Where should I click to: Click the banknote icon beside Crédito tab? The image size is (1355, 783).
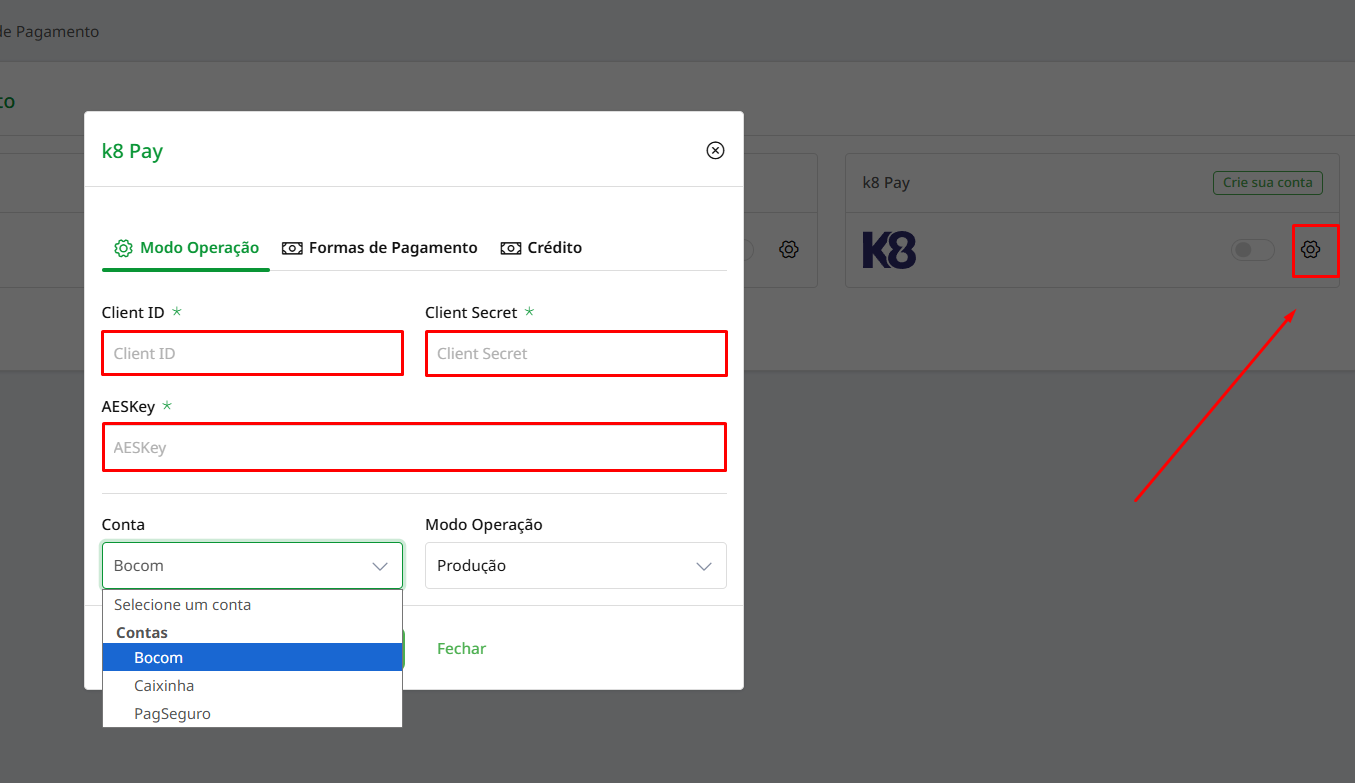[x=511, y=248]
